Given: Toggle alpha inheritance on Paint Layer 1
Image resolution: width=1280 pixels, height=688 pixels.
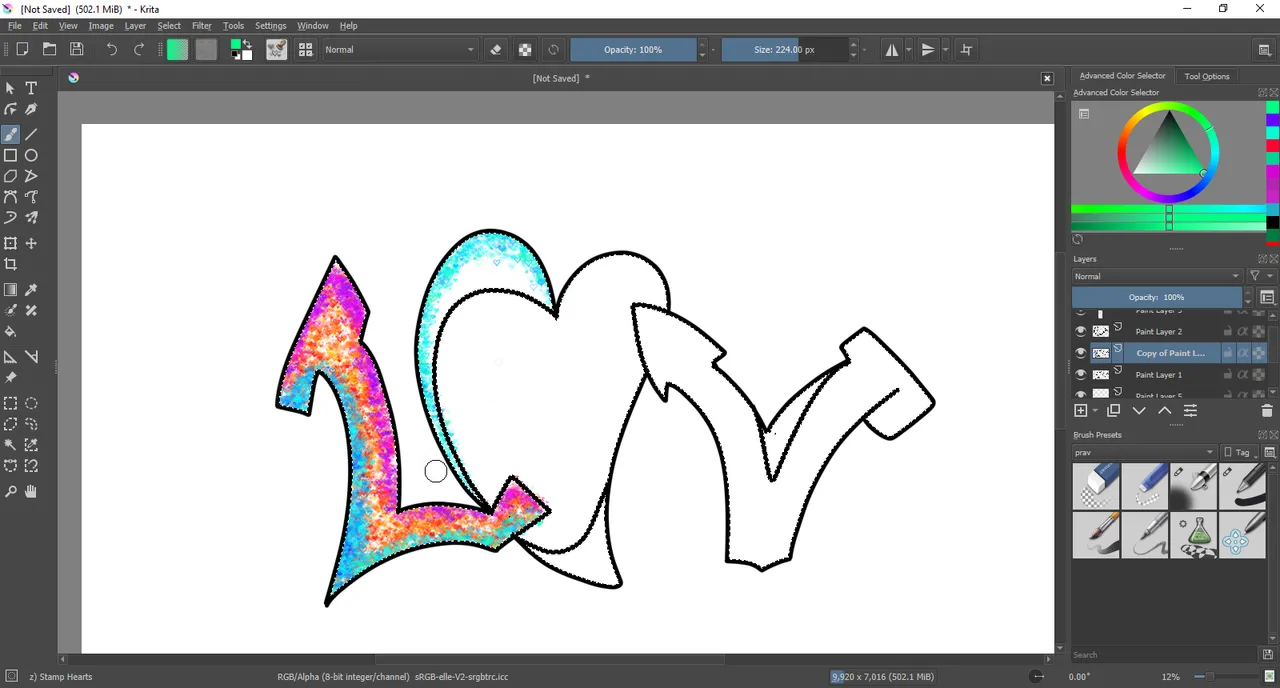Looking at the screenshot, I should click(x=1243, y=375).
